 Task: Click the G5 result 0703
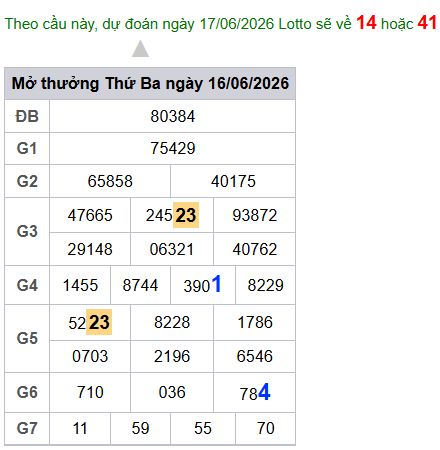coord(90,356)
